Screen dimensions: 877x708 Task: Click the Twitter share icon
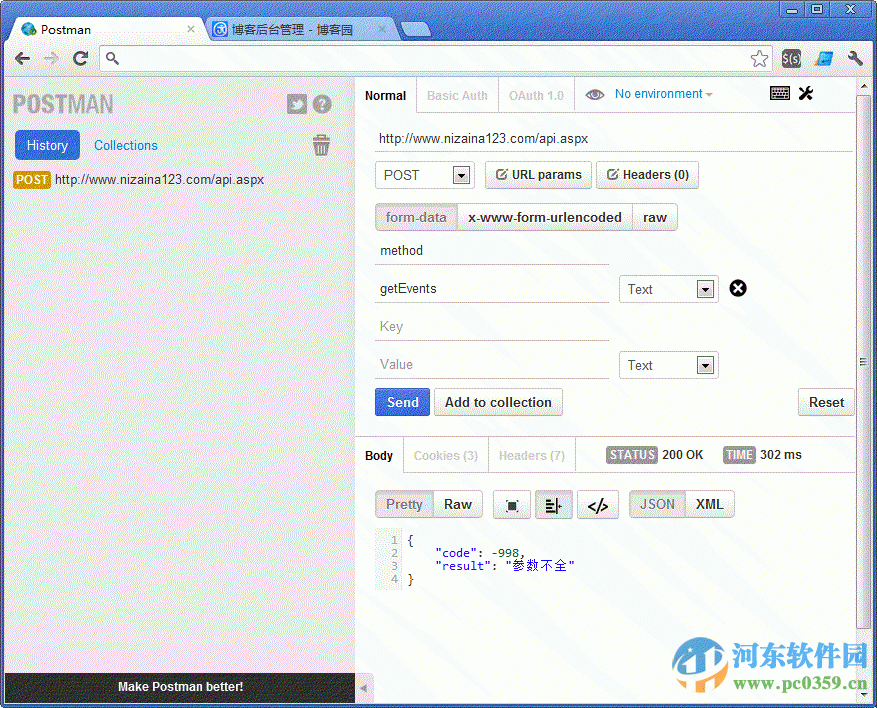click(x=296, y=104)
